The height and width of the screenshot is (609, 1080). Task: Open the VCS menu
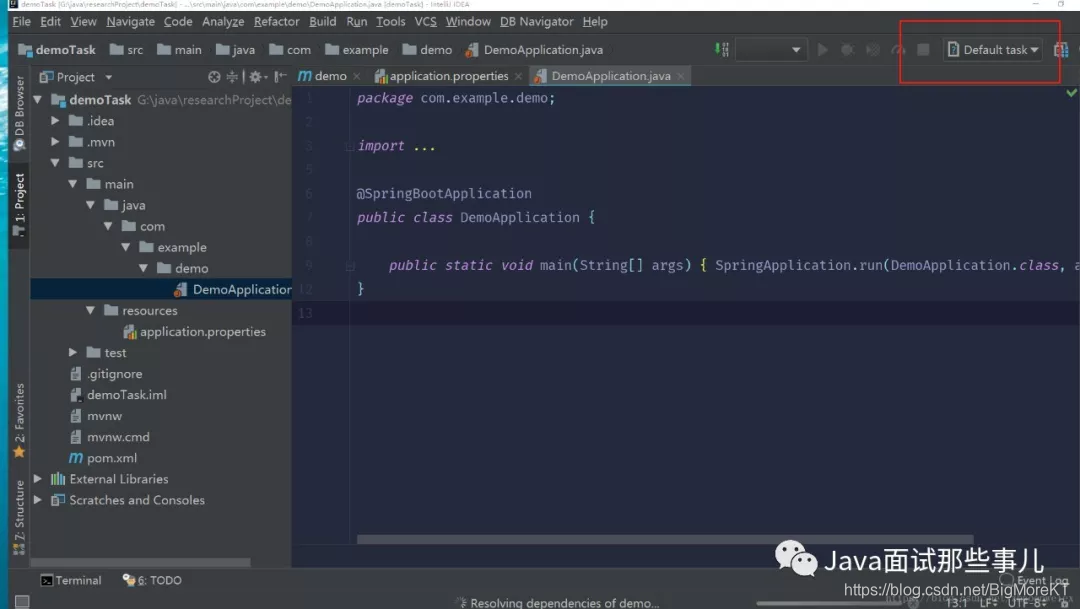click(425, 21)
